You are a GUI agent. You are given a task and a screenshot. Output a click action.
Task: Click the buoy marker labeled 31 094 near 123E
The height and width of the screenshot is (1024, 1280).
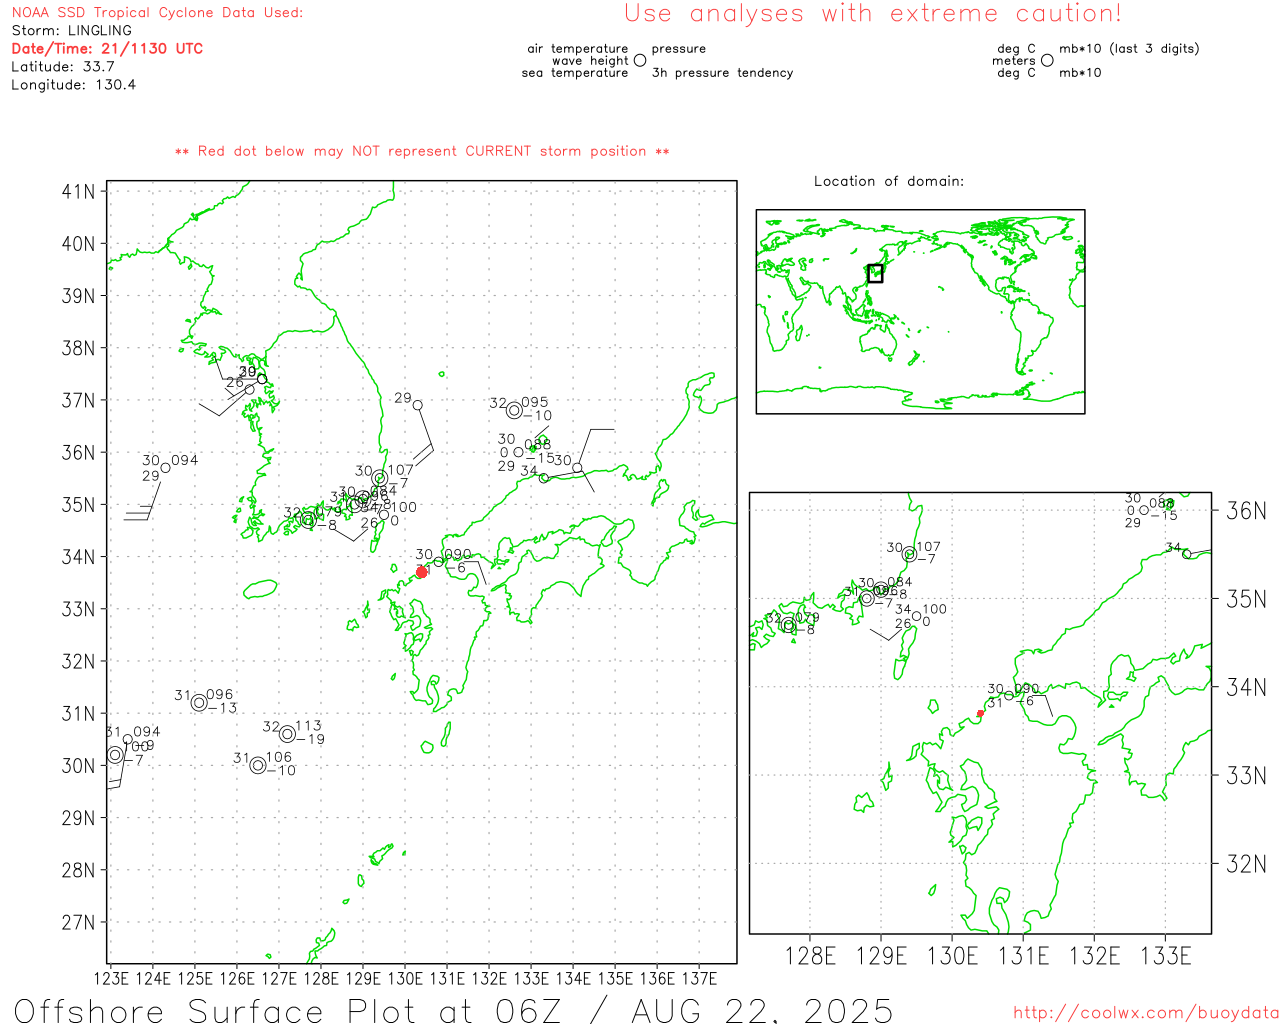(x=127, y=740)
